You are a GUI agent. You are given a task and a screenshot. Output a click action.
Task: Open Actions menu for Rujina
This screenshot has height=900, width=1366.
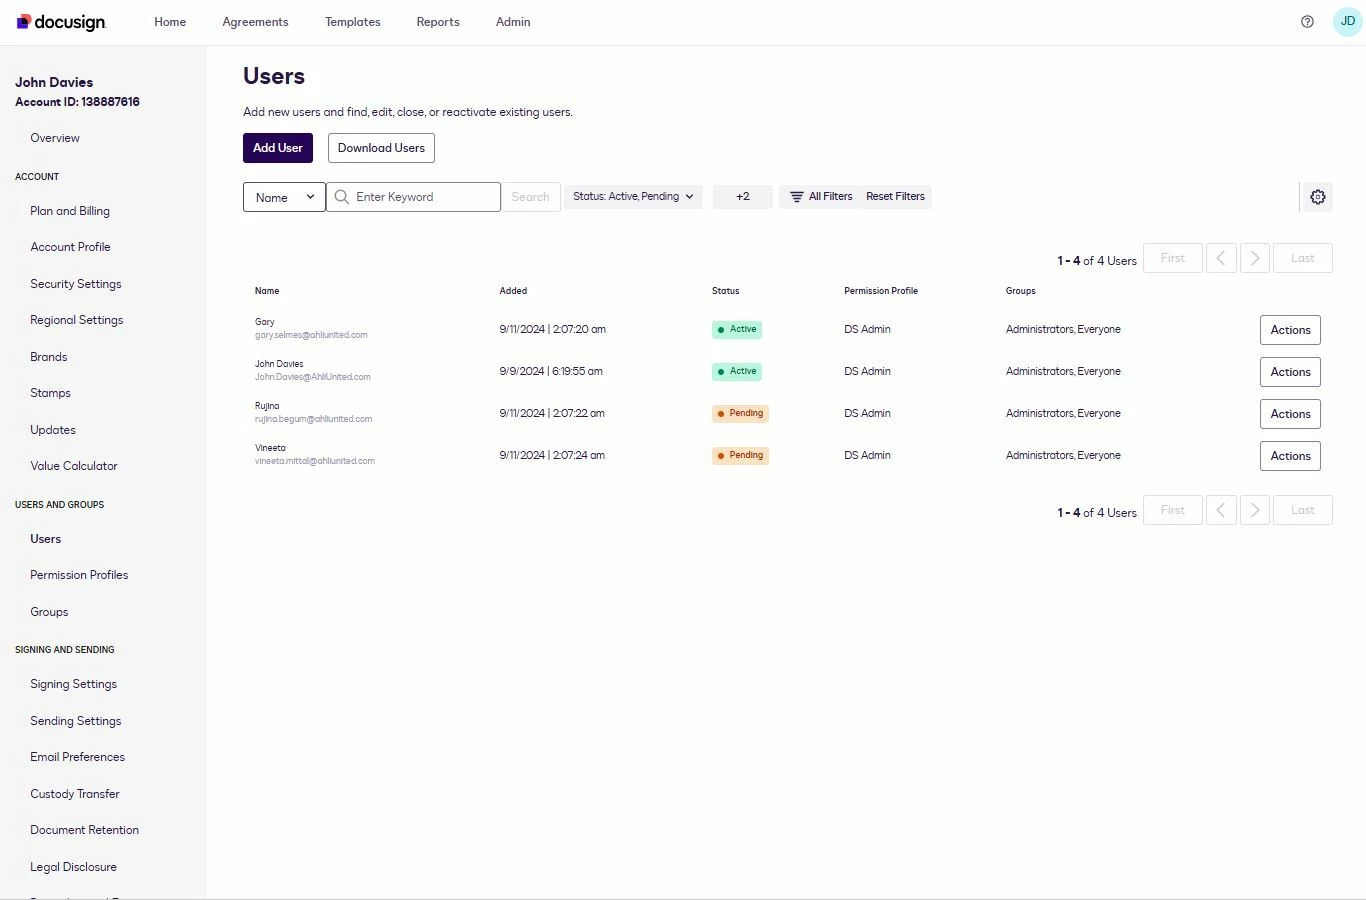[x=1290, y=414]
